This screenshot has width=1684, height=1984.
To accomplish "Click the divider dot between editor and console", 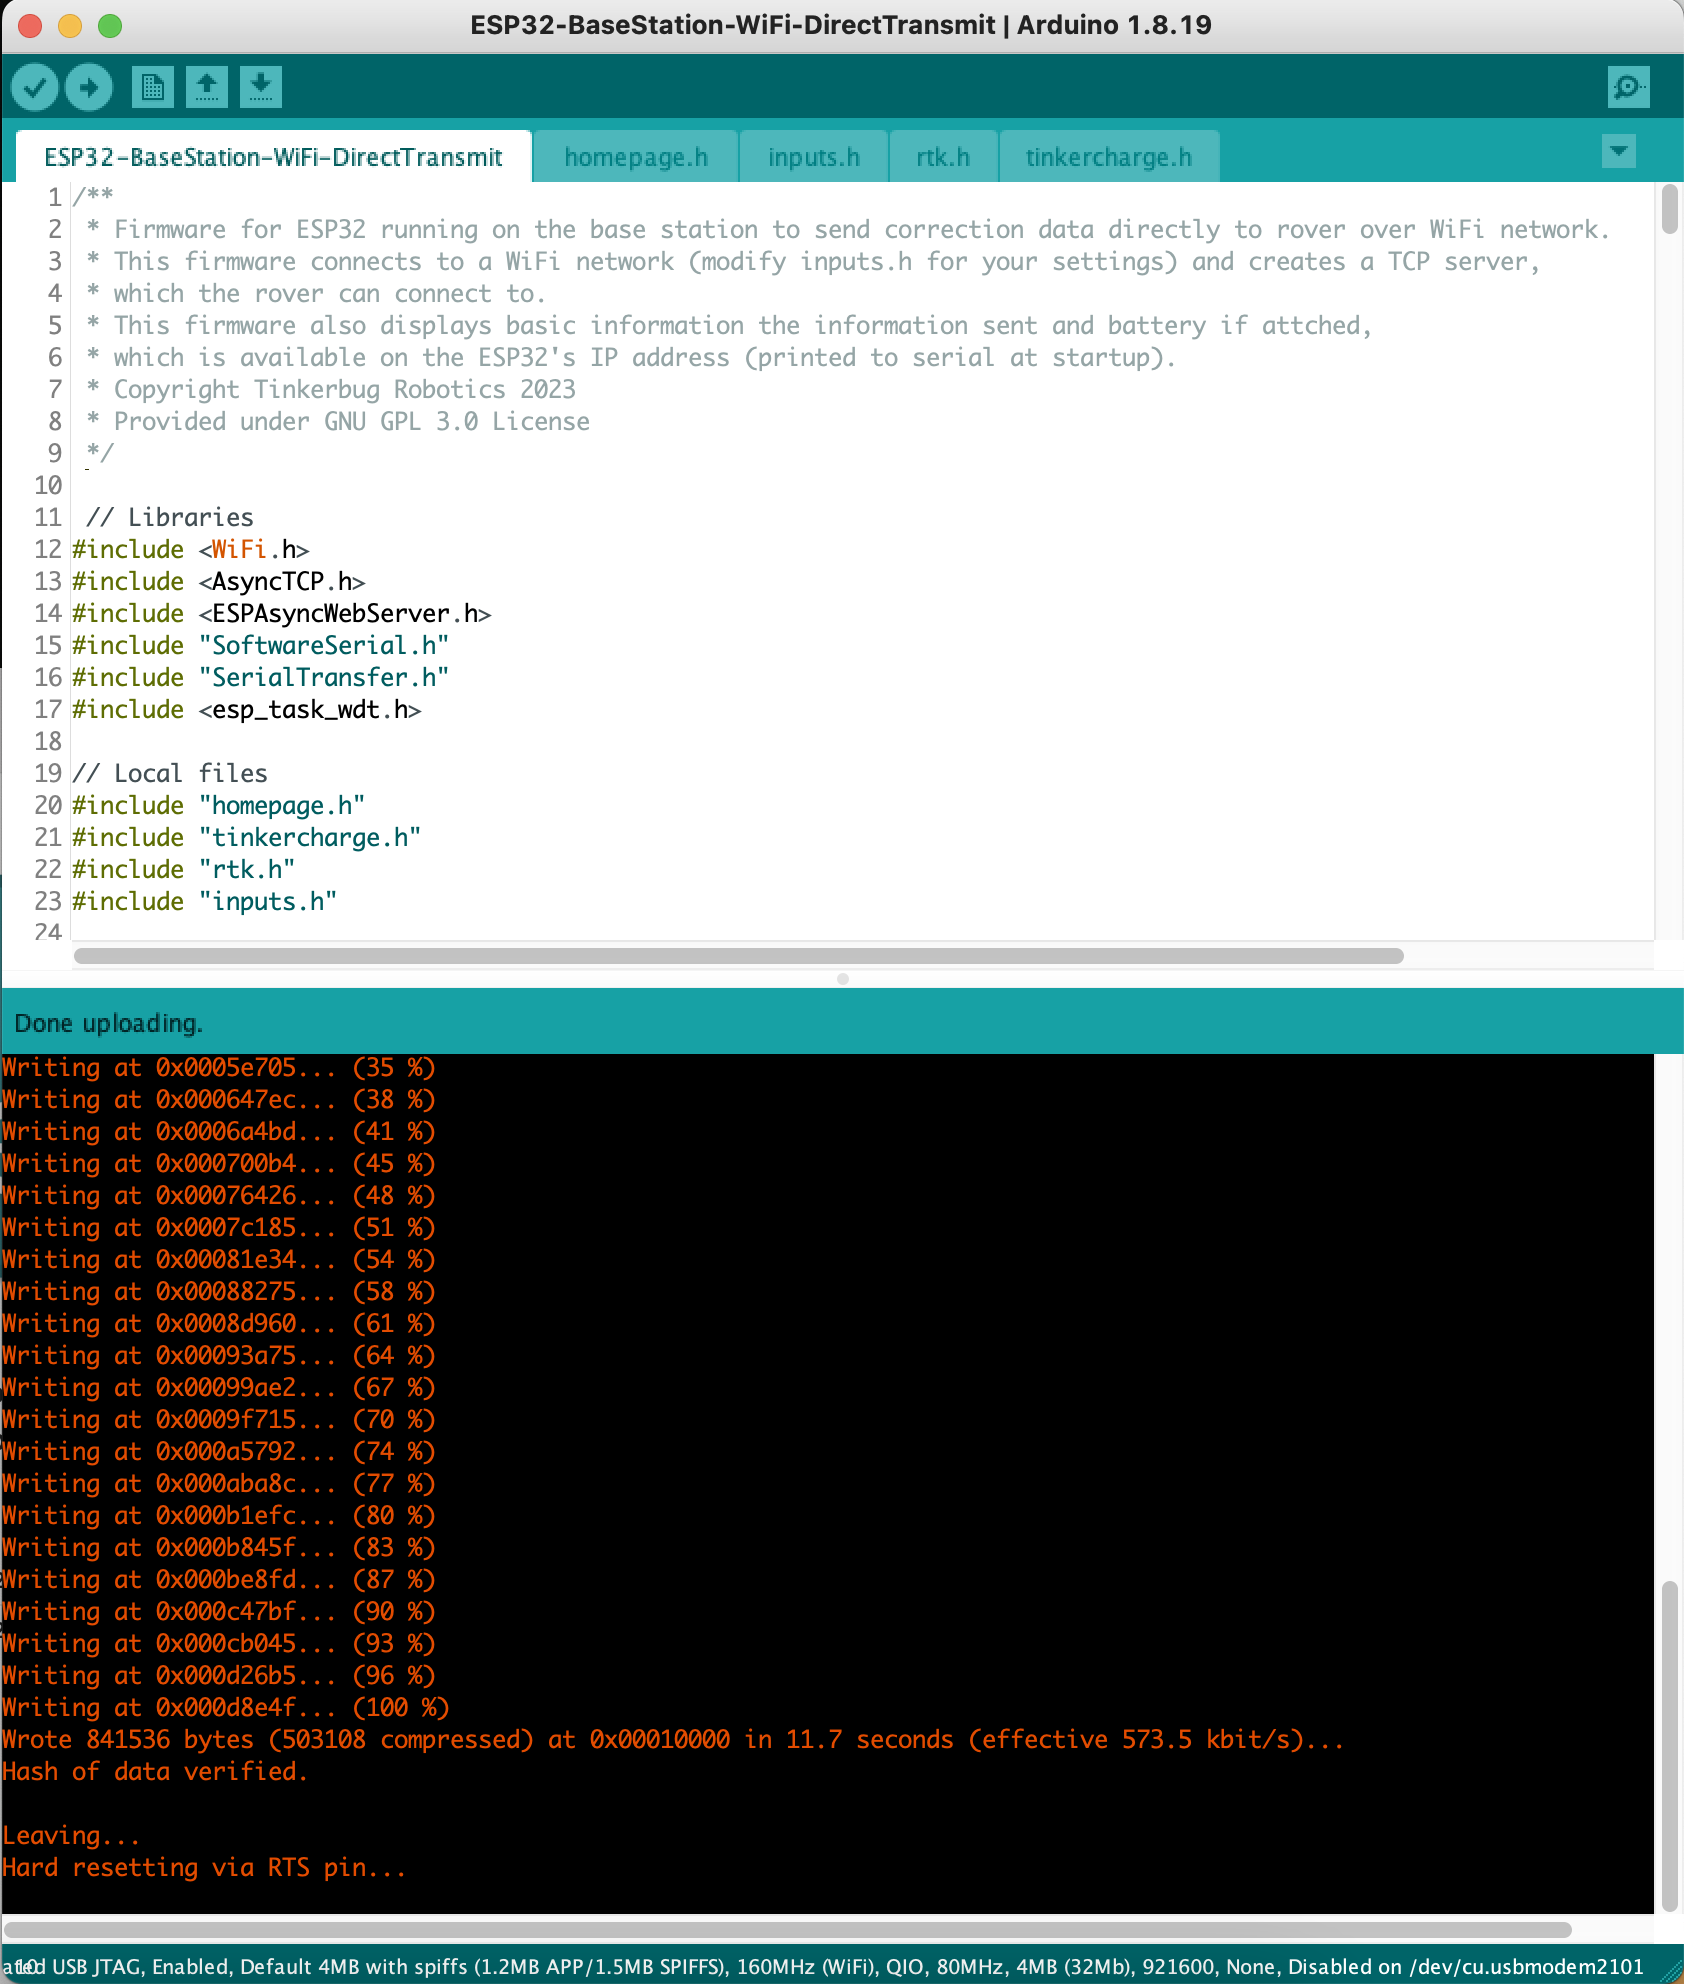I will coord(843,979).
